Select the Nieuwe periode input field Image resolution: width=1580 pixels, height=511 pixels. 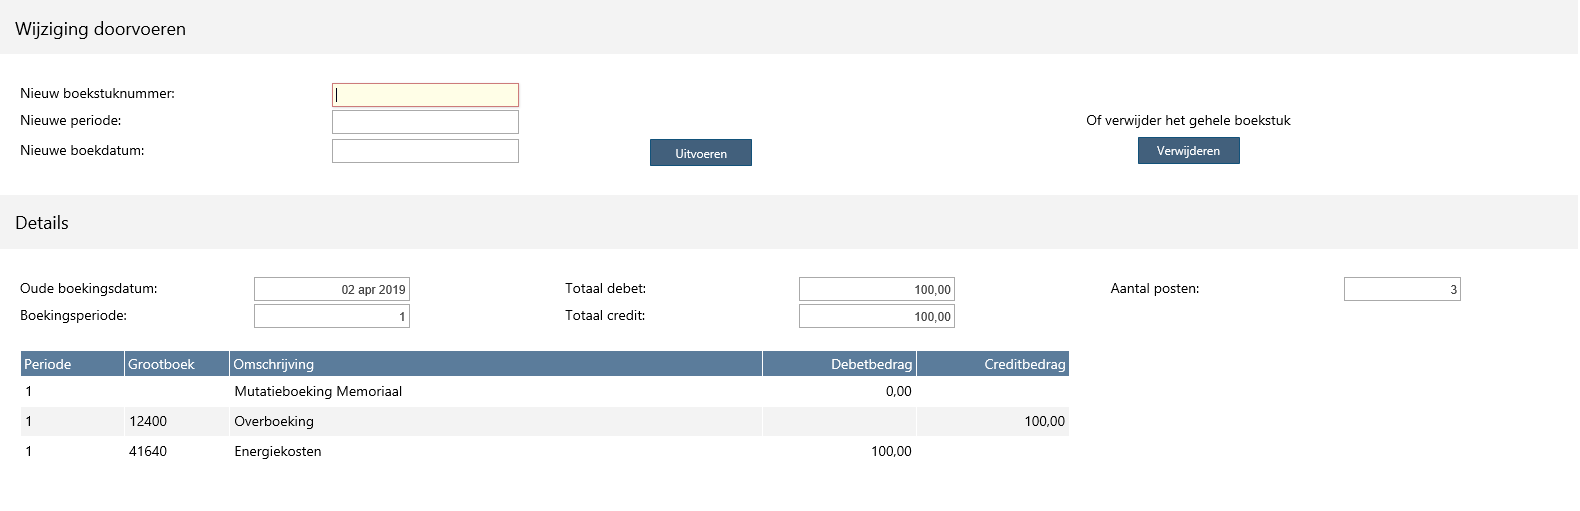425,122
